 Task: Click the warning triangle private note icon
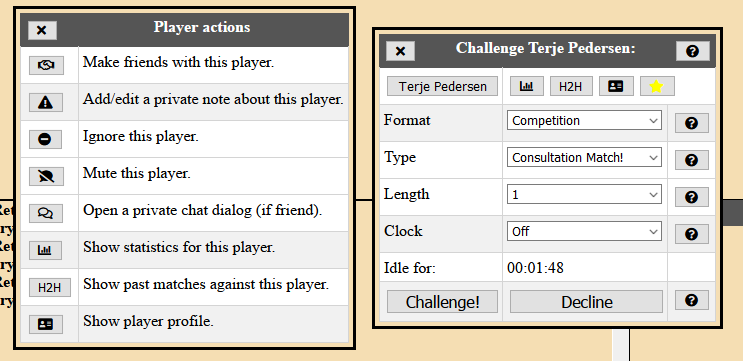(x=45, y=102)
